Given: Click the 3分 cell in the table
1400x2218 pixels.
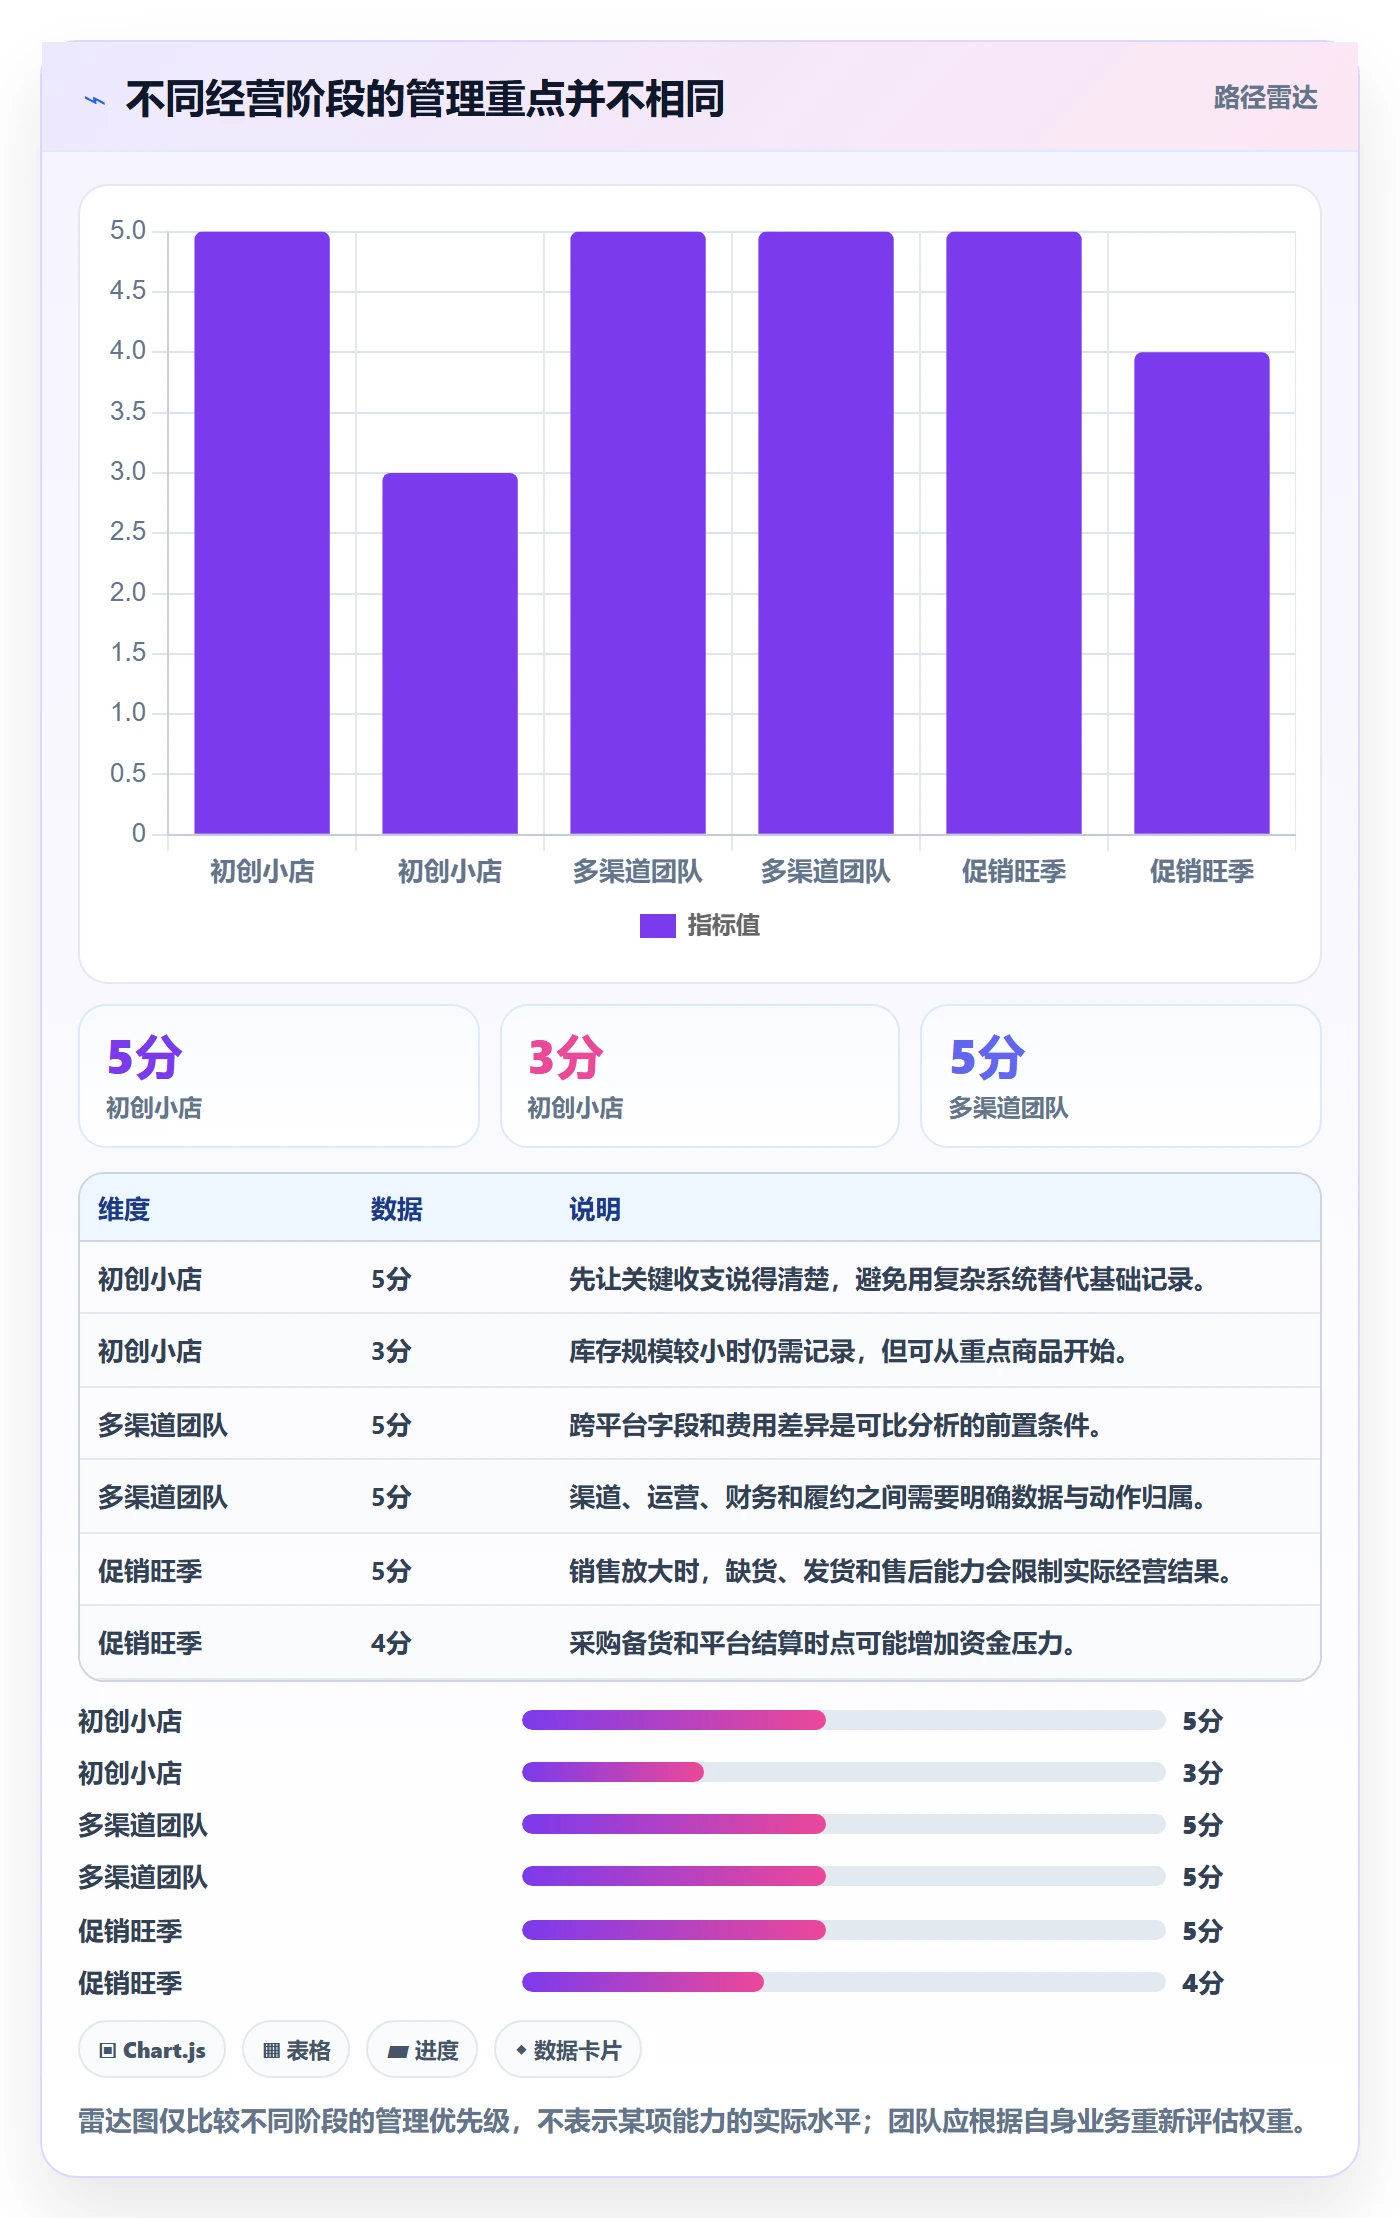Looking at the screenshot, I should (x=391, y=1351).
